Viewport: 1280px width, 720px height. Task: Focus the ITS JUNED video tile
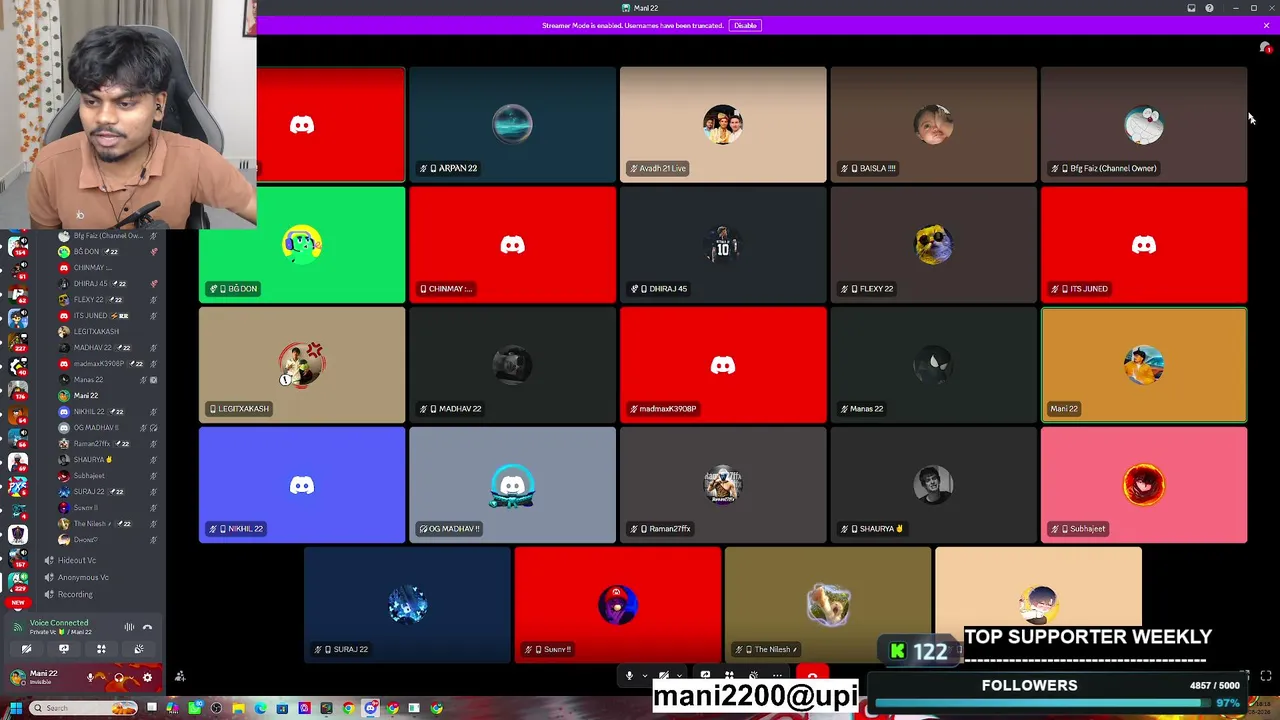[x=1144, y=245]
